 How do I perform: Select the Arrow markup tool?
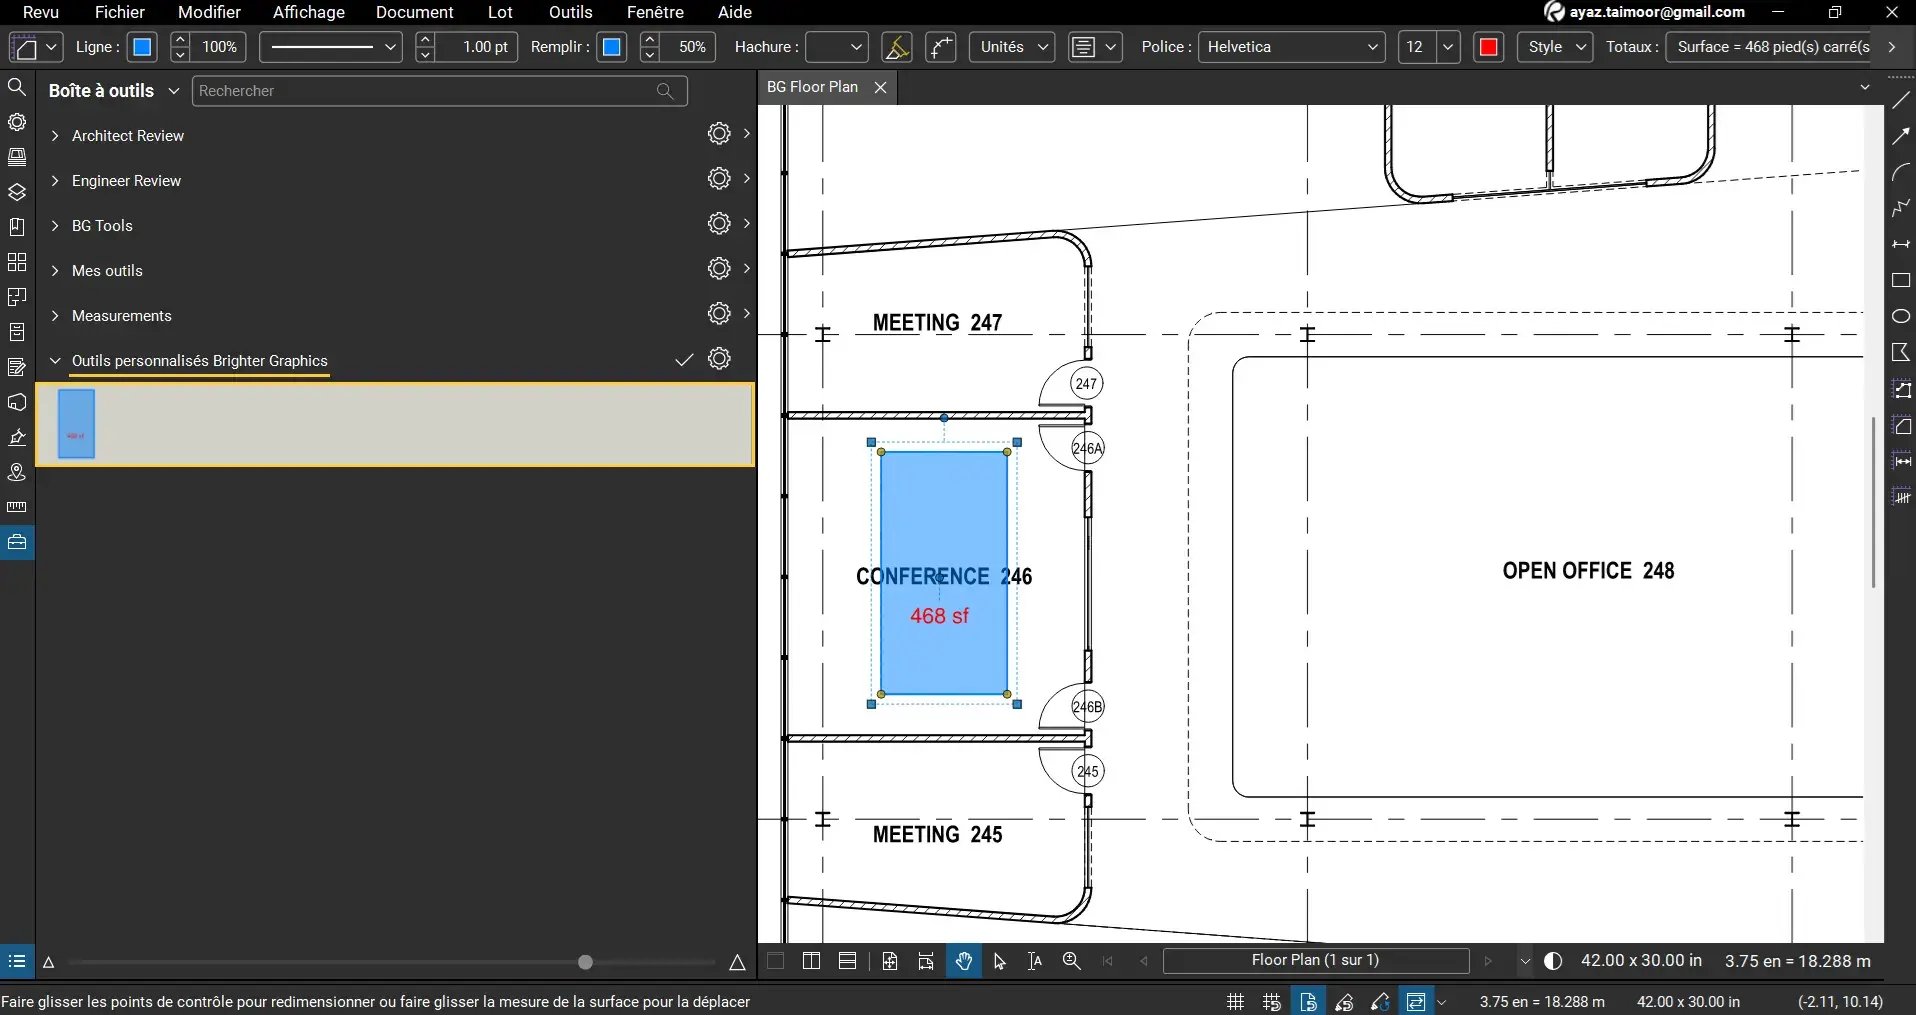click(1902, 137)
